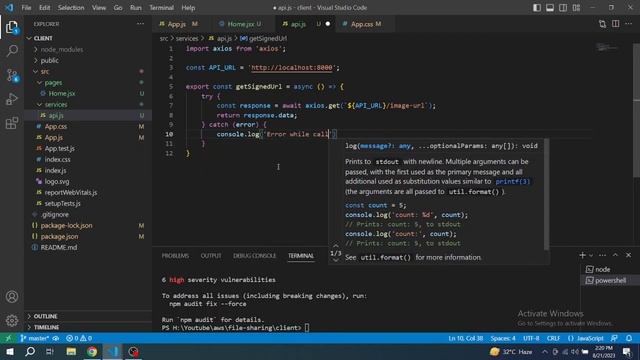Open File Explorer from the taskbar
This screenshot has width=640, height=360.
click(x=71, y=351)
